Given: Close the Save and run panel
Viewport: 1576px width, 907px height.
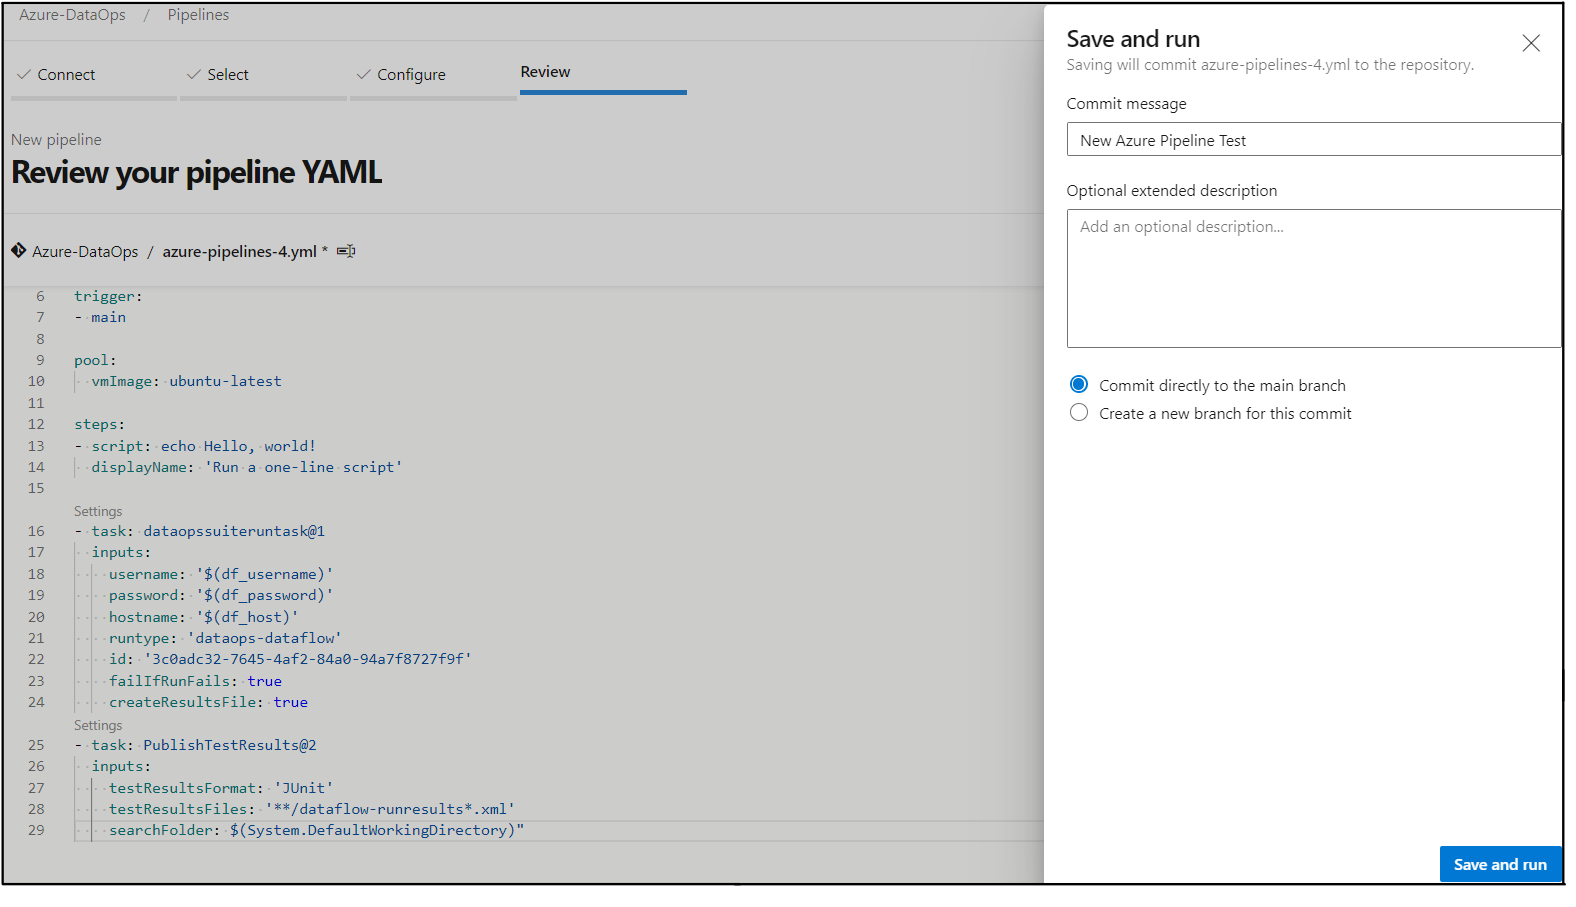Looking at the screenshot, I should tap(1530, 43).
